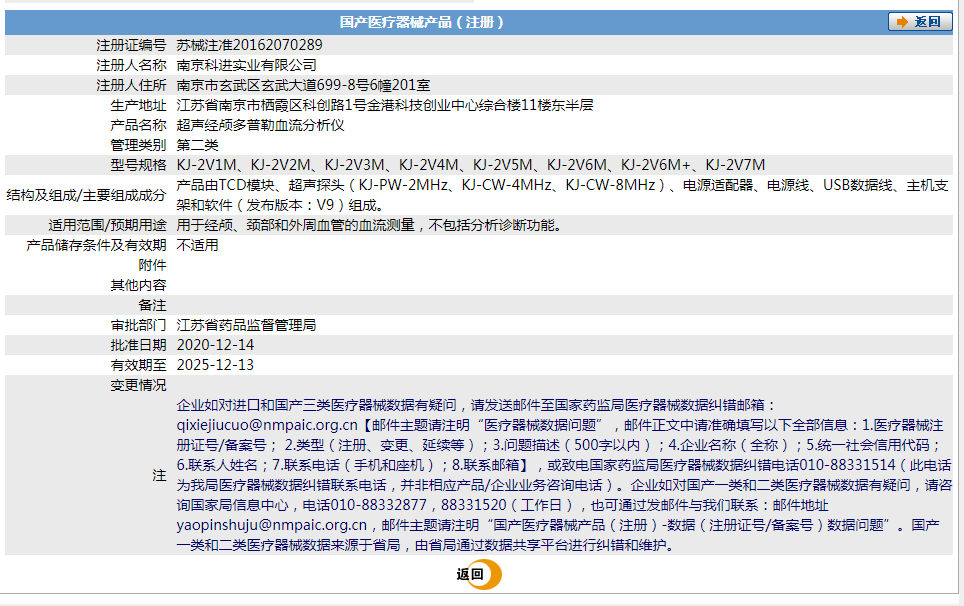Click the approval date 2020-12-14
This screenshot has height=606, width=964.
[215, 345]
